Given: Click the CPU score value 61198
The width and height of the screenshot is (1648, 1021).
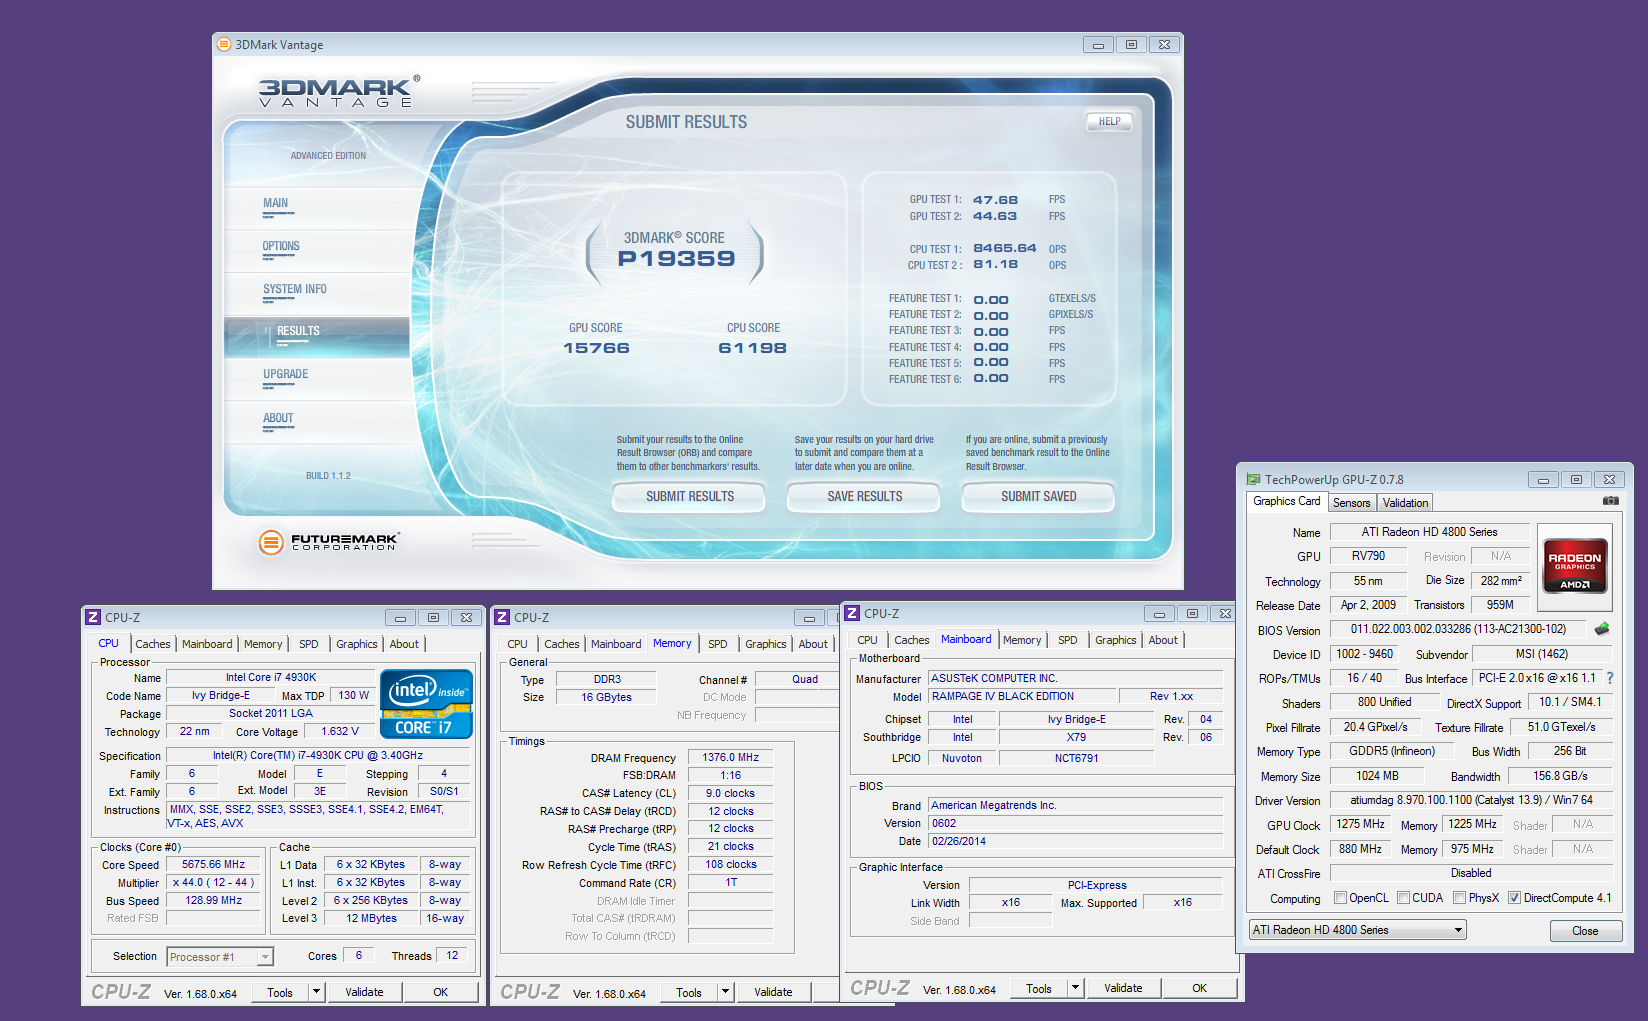Looking at the screenshot, I should click(752, 348).
